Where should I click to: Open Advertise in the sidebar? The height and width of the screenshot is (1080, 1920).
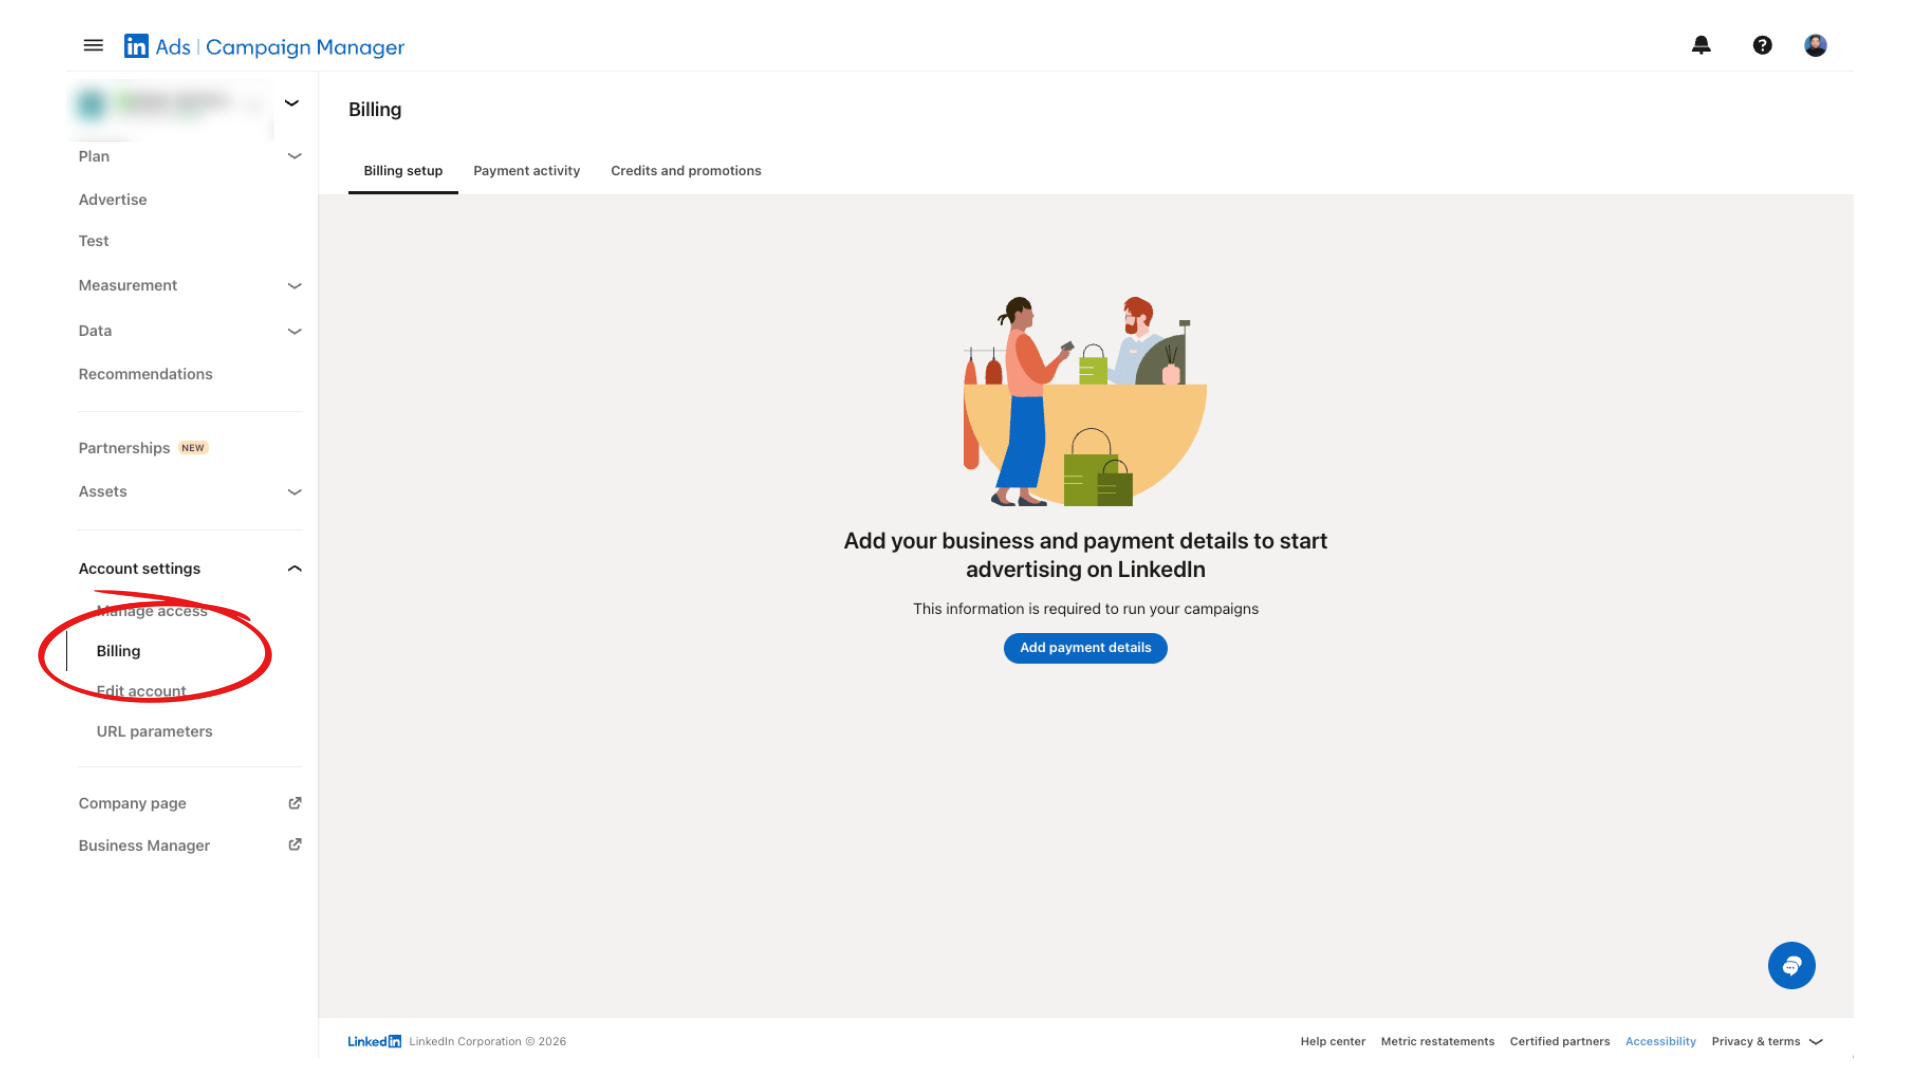click(113, 200)
